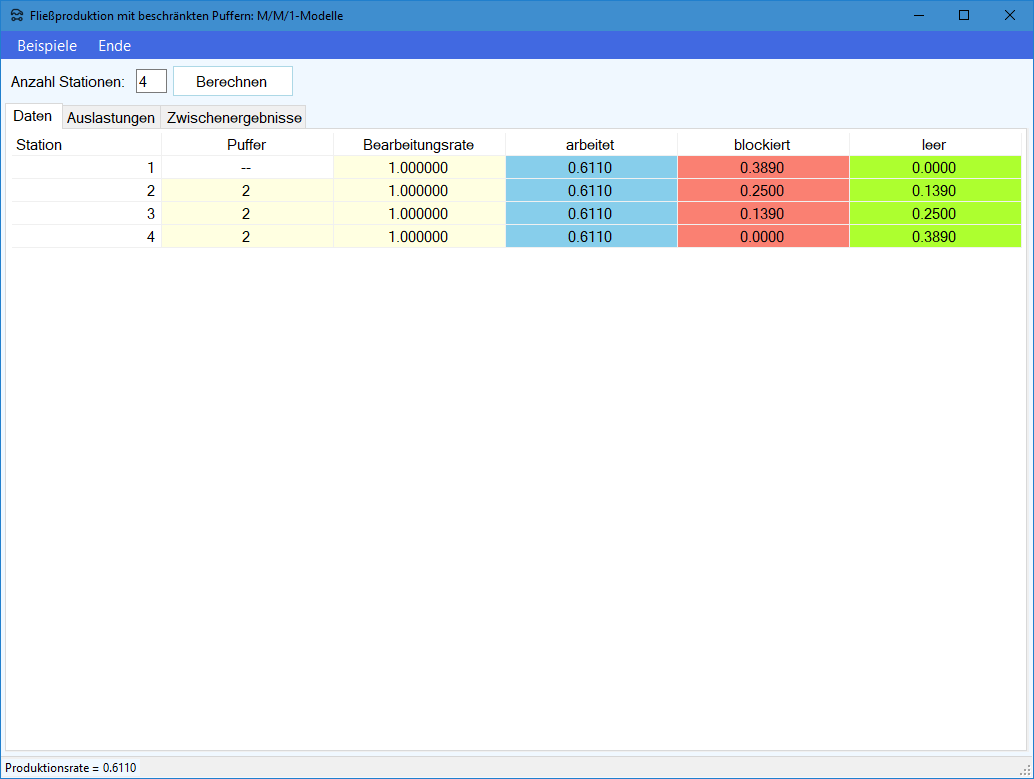Click the Station column header
Viewport: 1034px width, 779px height.
(40, 145)
